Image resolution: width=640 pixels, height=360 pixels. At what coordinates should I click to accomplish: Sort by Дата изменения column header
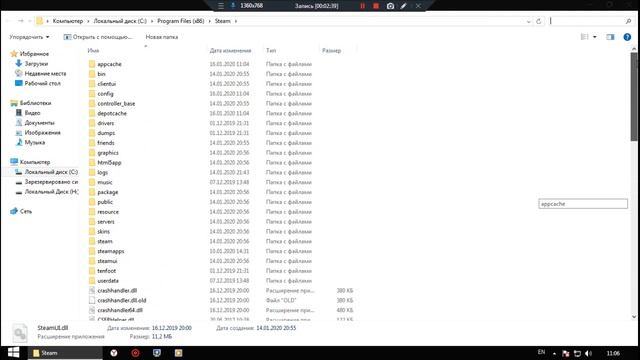coord(230,51)
